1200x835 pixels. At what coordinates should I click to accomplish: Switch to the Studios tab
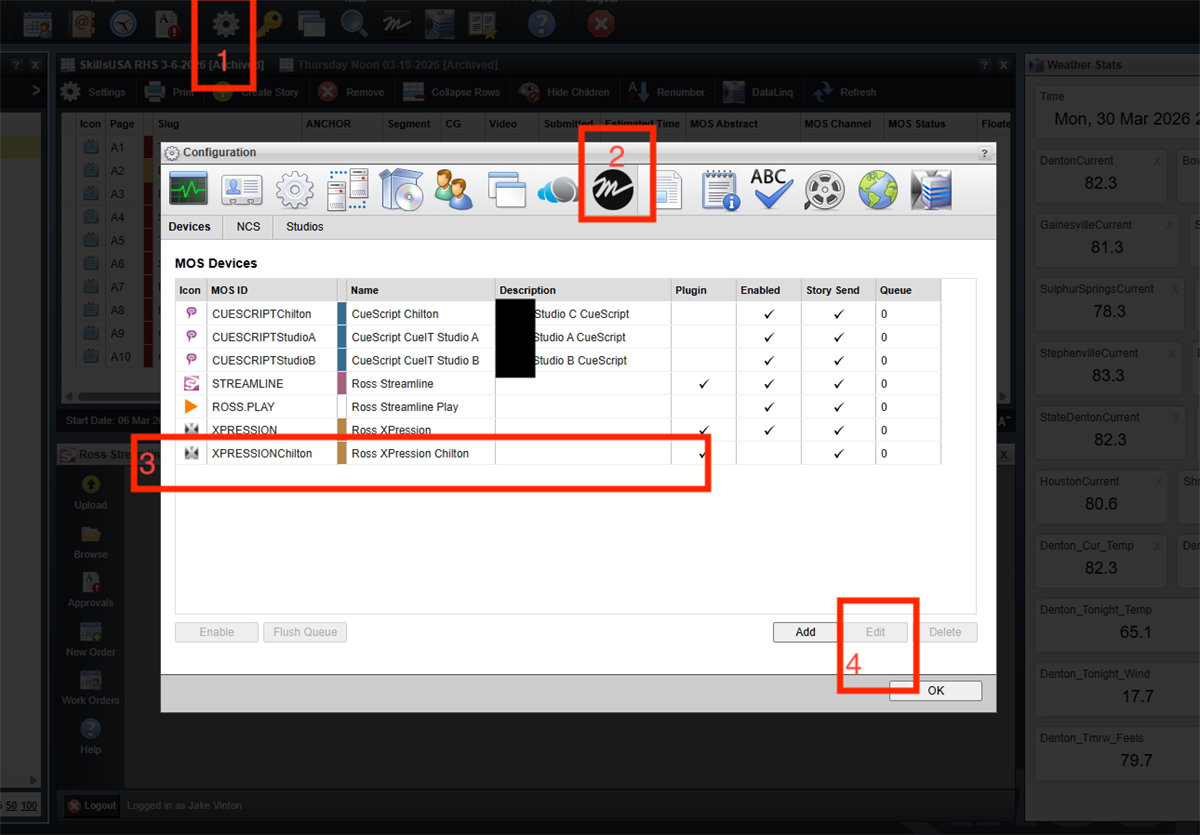pos(305,227)
